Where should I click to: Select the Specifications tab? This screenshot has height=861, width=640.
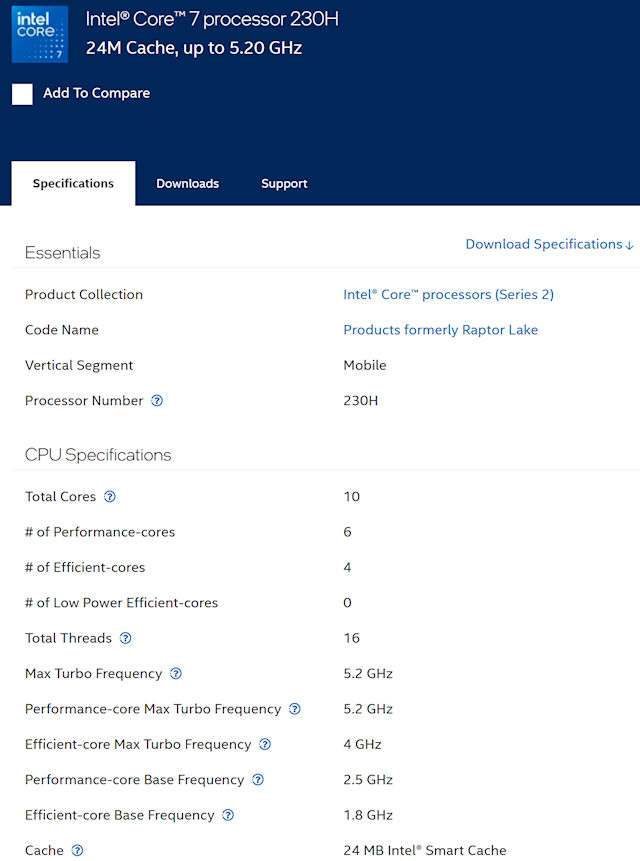73,183
